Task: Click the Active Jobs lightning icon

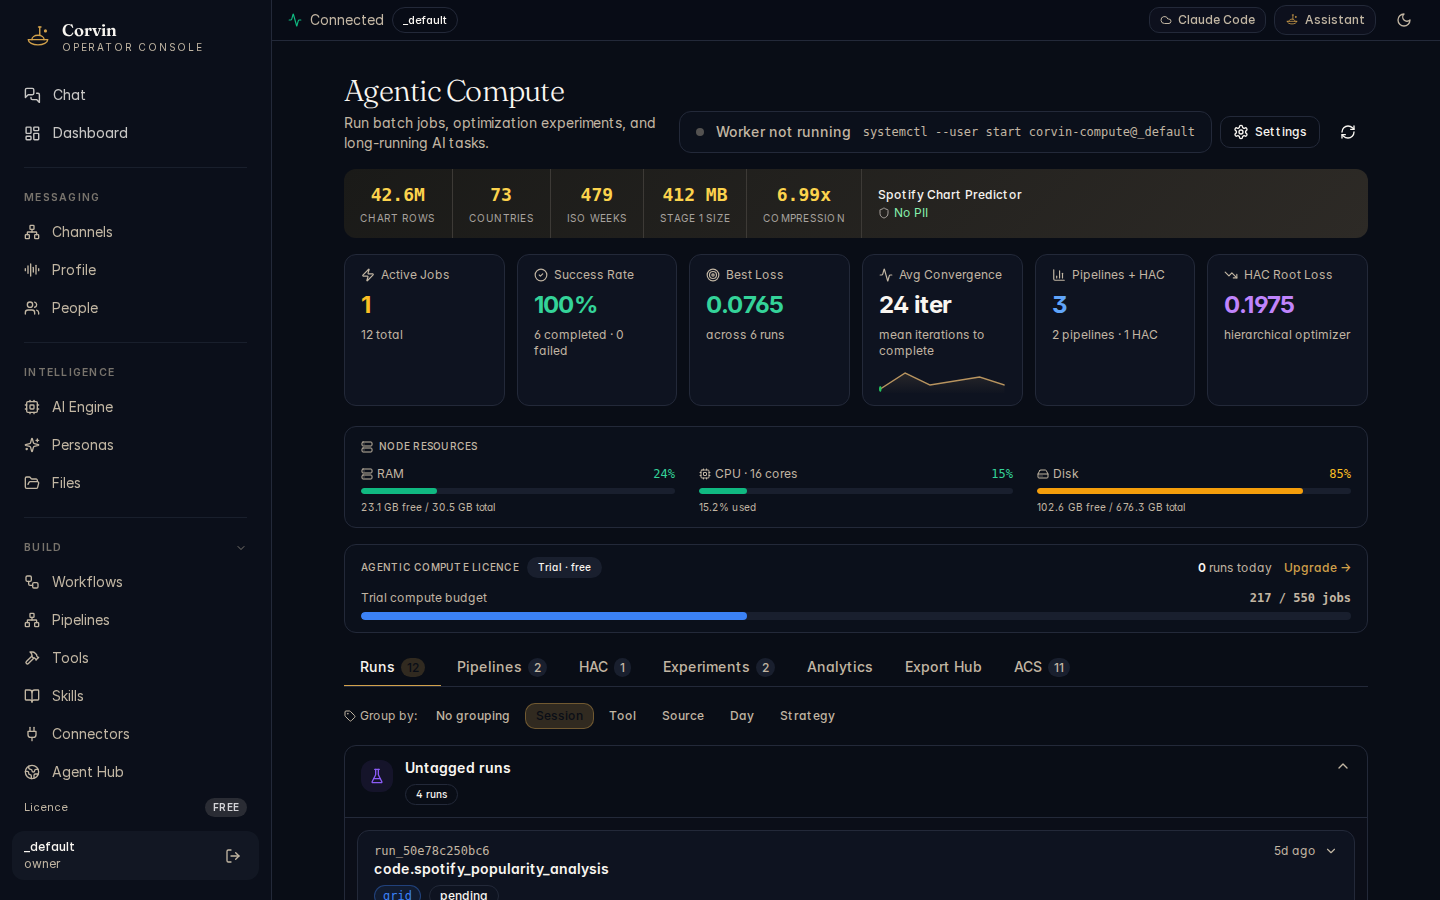Action: 368,275
